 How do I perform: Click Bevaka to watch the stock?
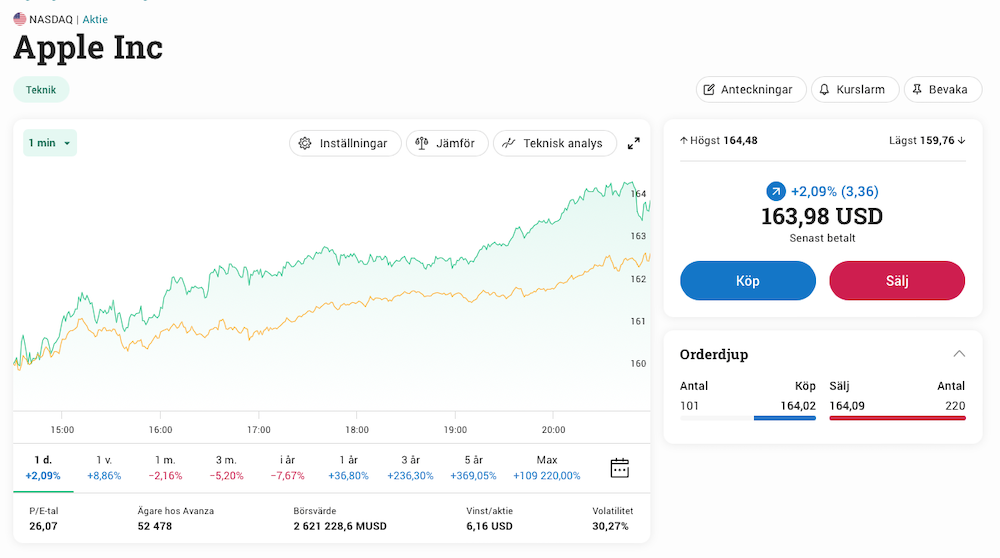942,89
